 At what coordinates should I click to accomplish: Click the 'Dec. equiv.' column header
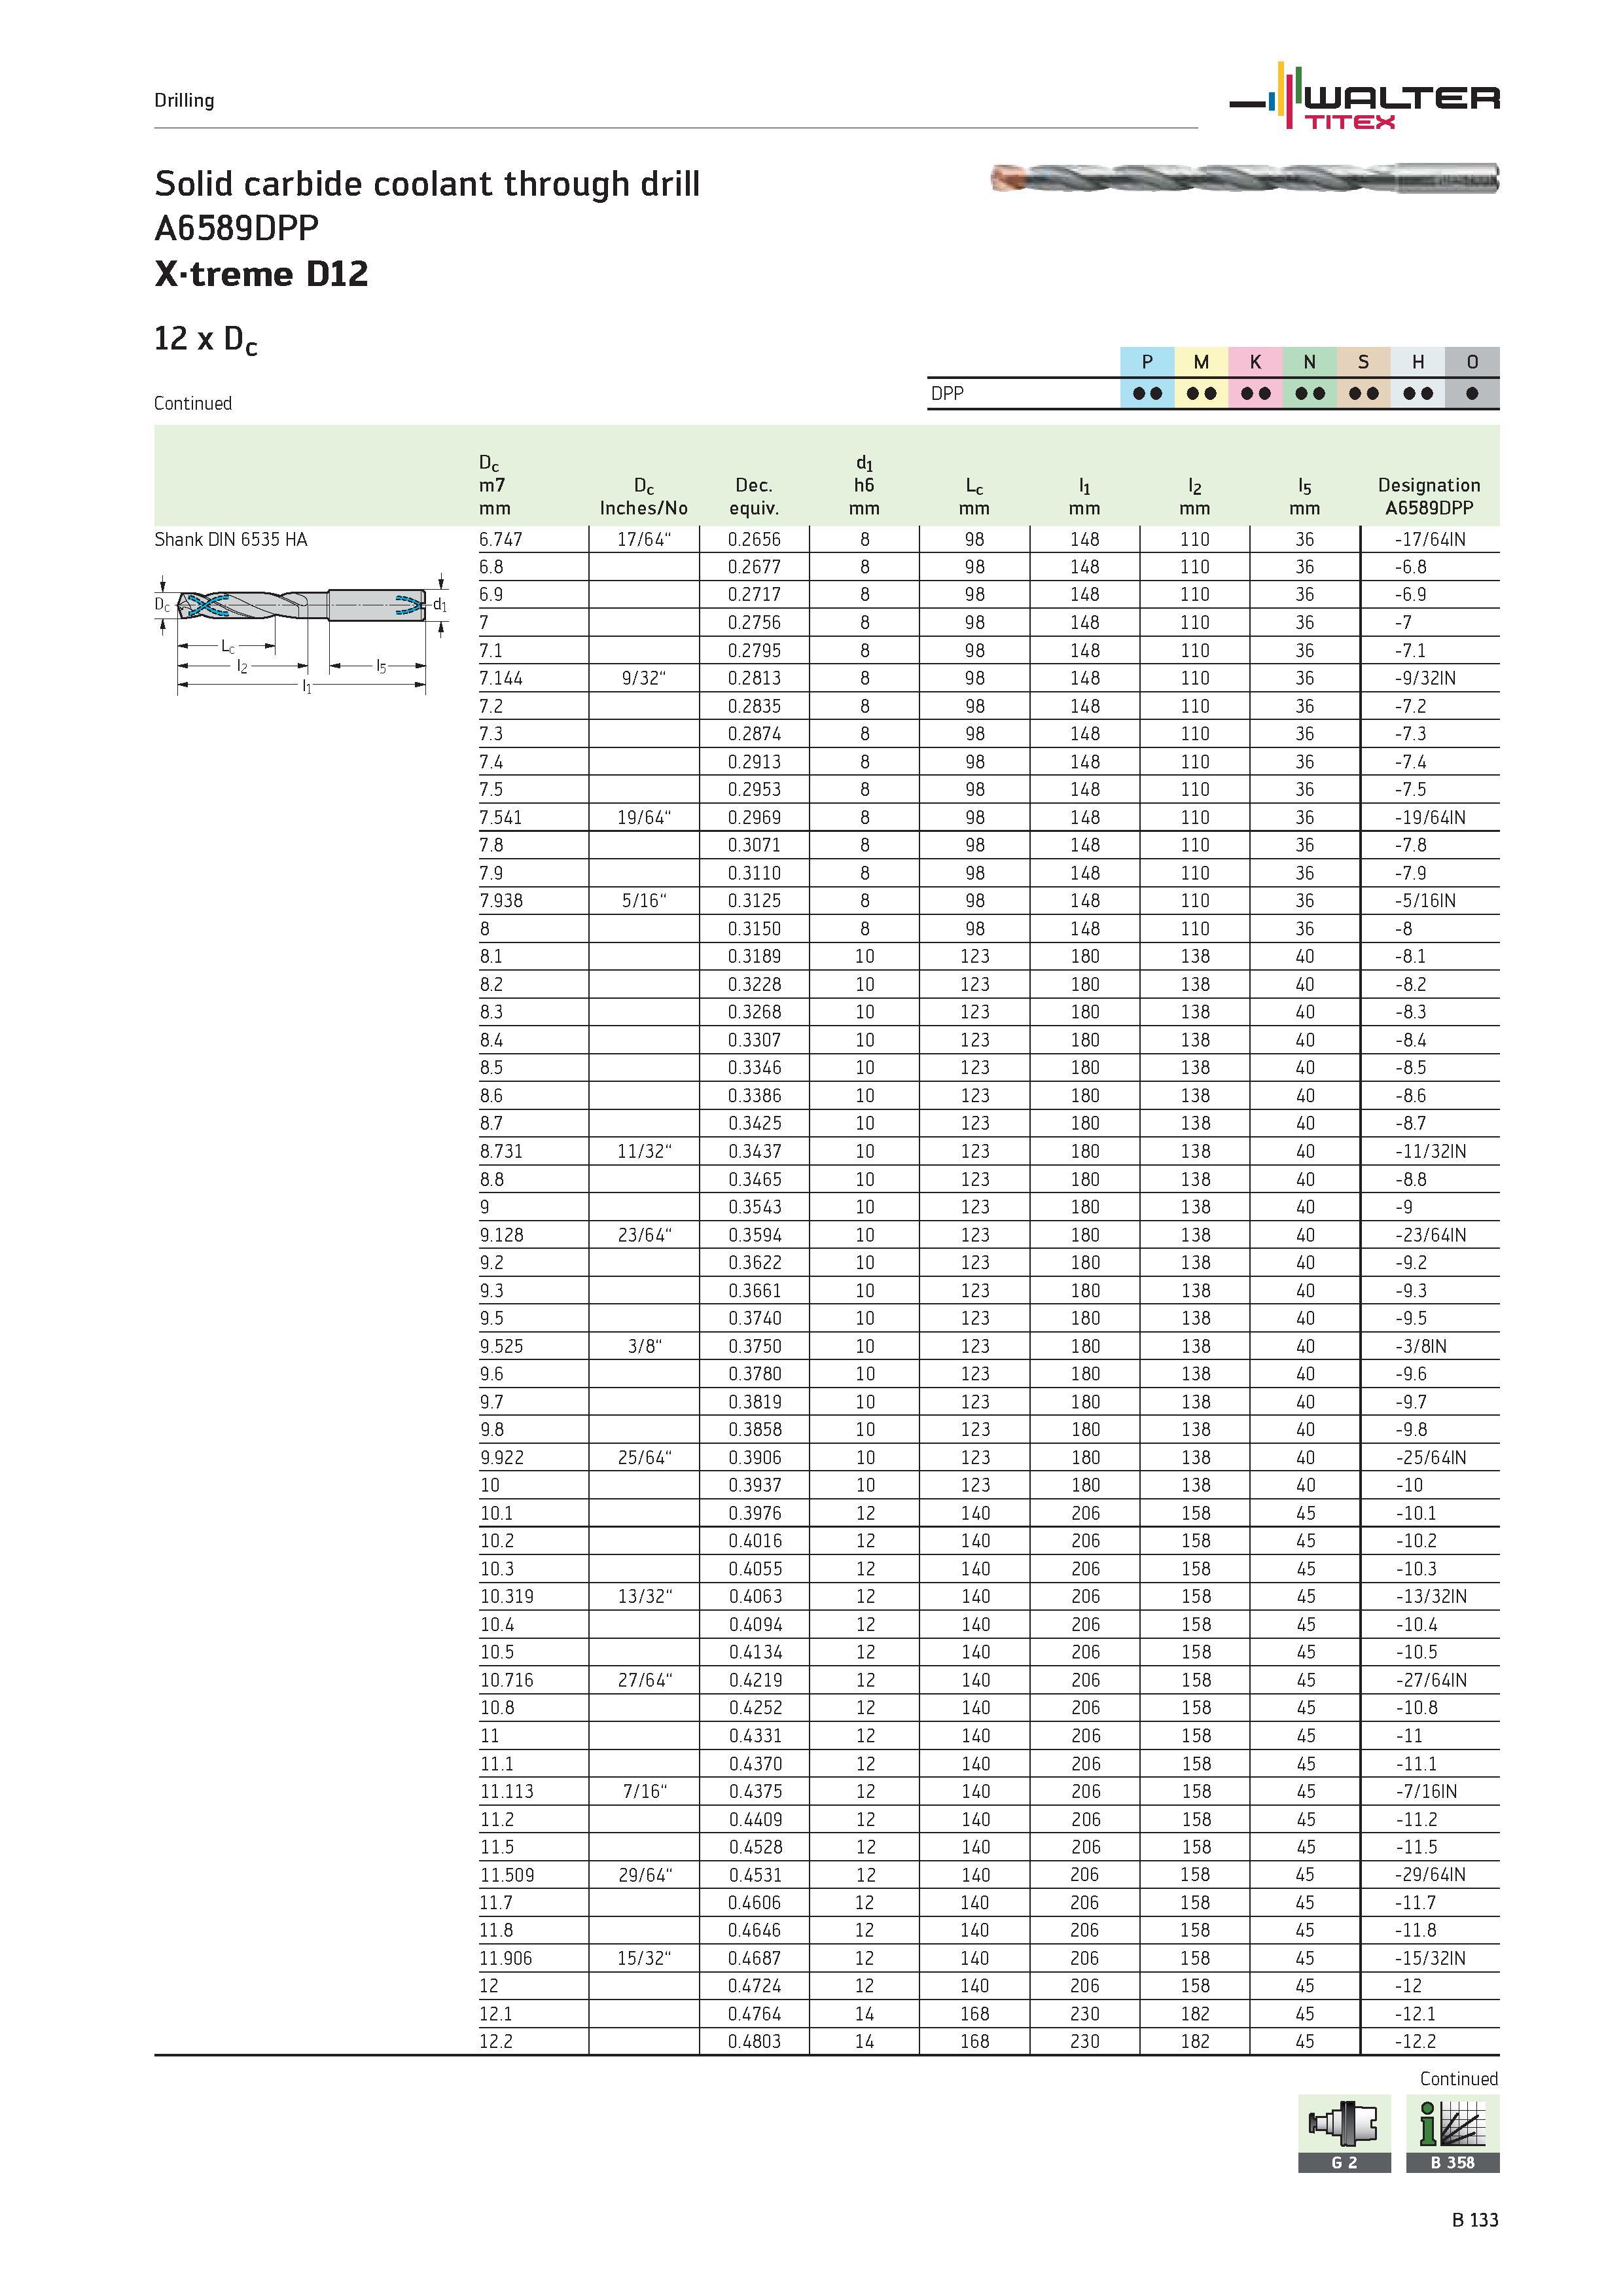click(x=754, y=497)
